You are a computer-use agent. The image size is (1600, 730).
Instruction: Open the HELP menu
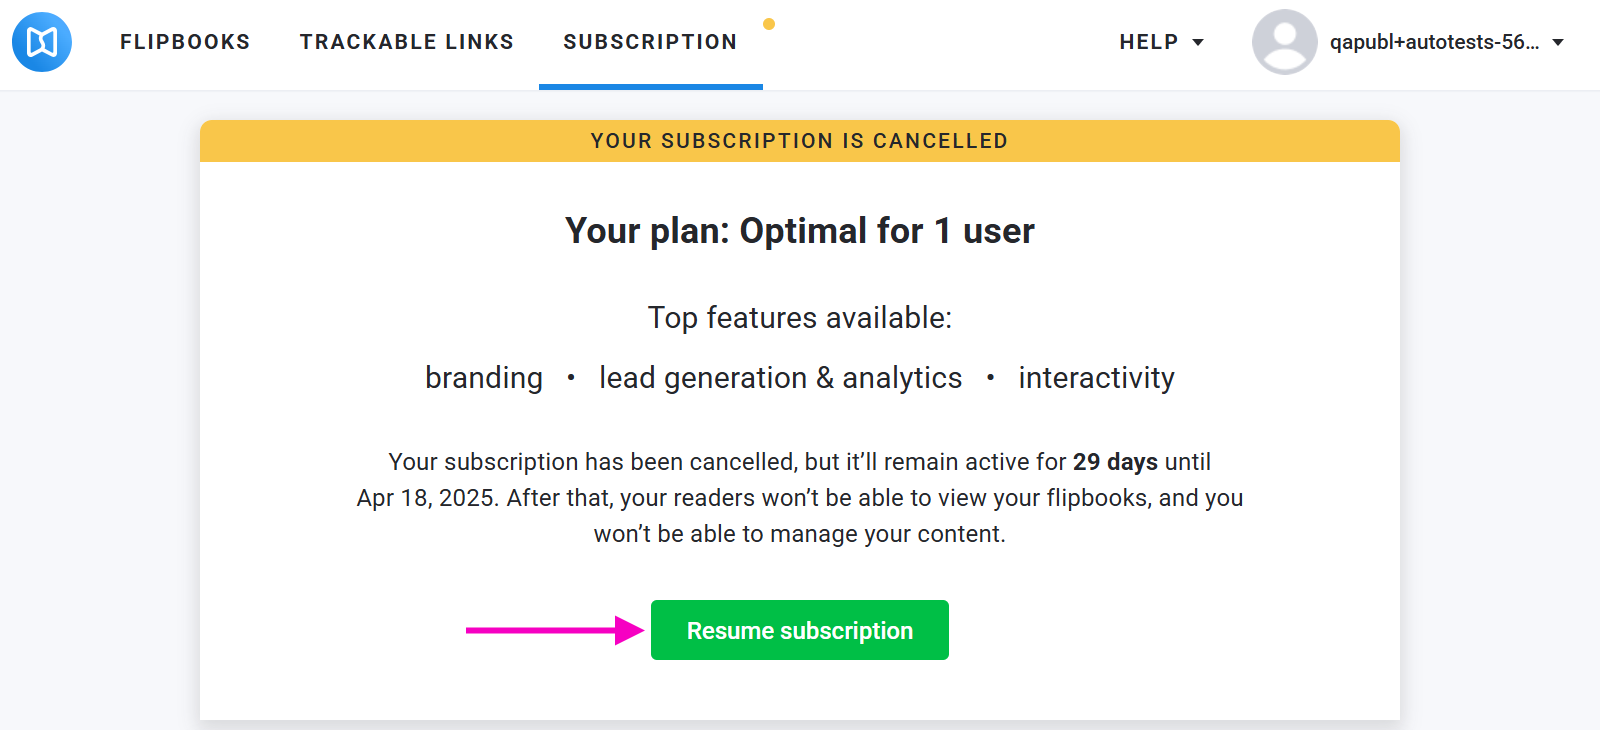coord(1148,42)
